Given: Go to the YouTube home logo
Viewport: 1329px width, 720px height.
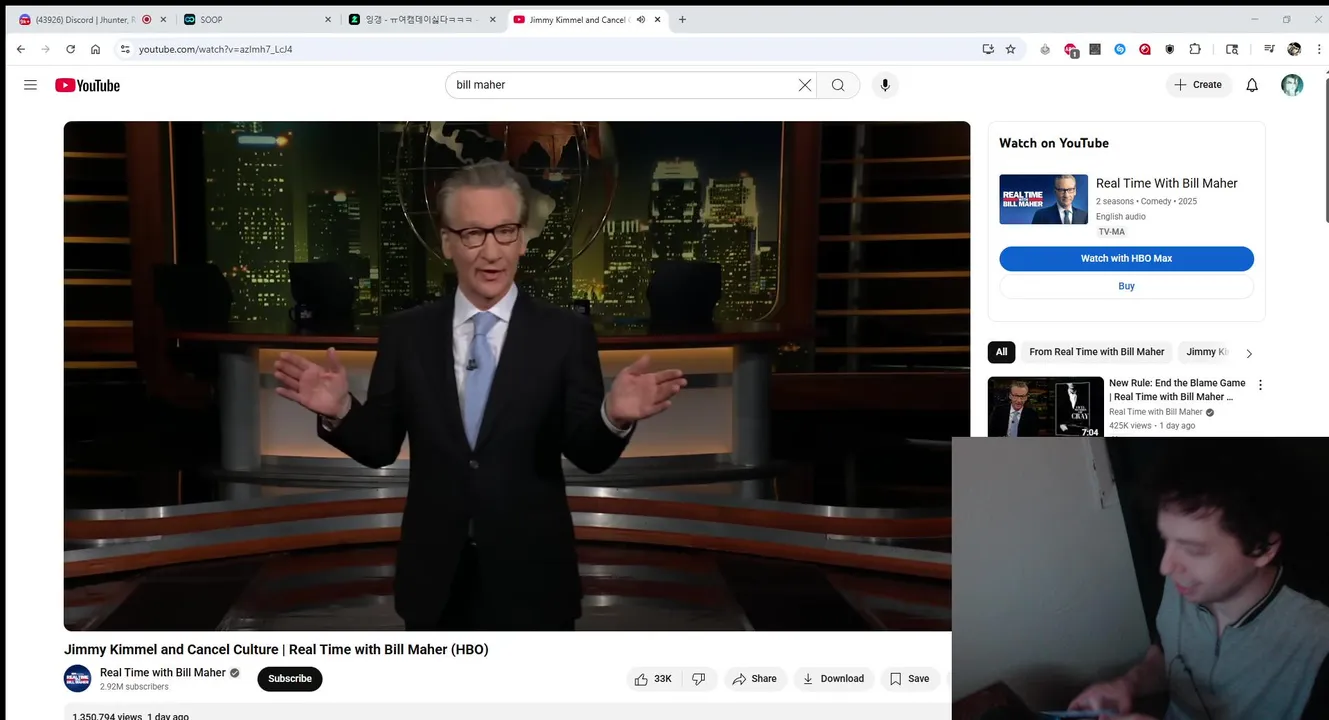Looking at the screenshot, I should click(x=87, y=85).
